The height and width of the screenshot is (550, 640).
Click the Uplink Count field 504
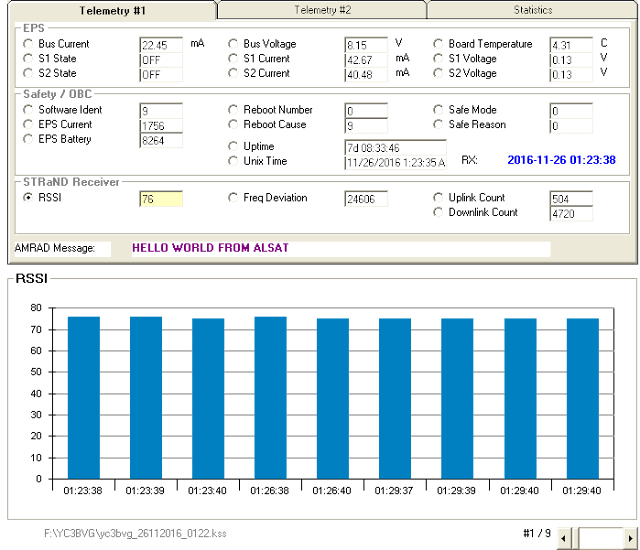click(x=571, y=199)
